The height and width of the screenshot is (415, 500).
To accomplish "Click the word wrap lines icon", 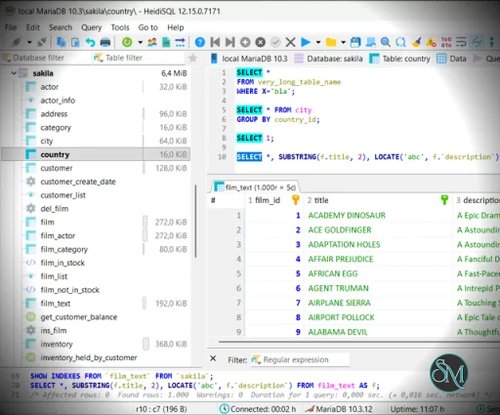I will point(461,42).
